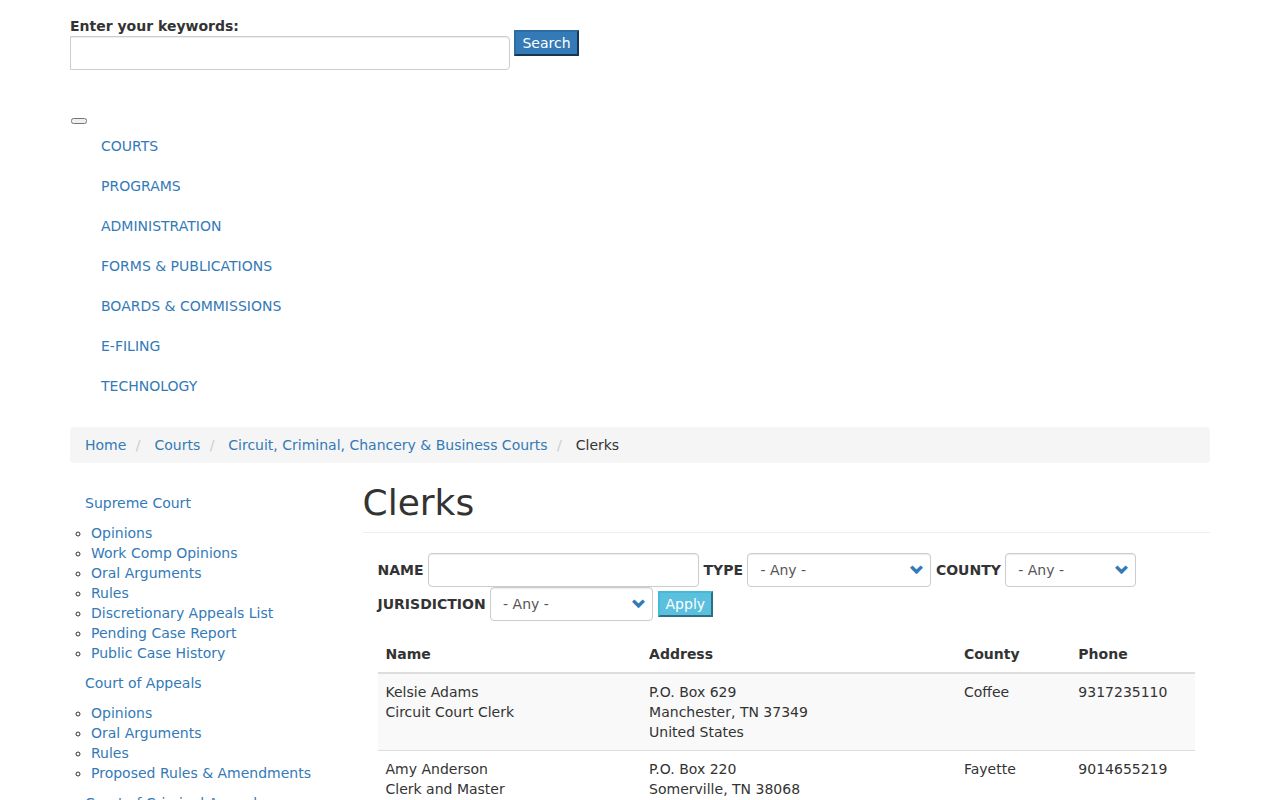The width and height of the screenshot is (1280, 800).
Task: Open Public Case History link
Action: (x=158, y=653)
